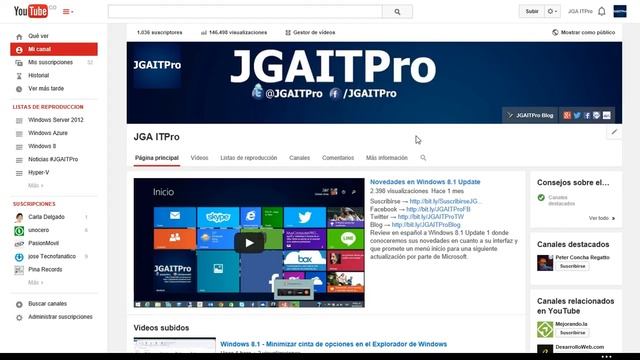The width and height of the screenshot is (640, 360).
Task: Open Gestor de vídeos
Action: pyautogui.click(x=310, y=33)
